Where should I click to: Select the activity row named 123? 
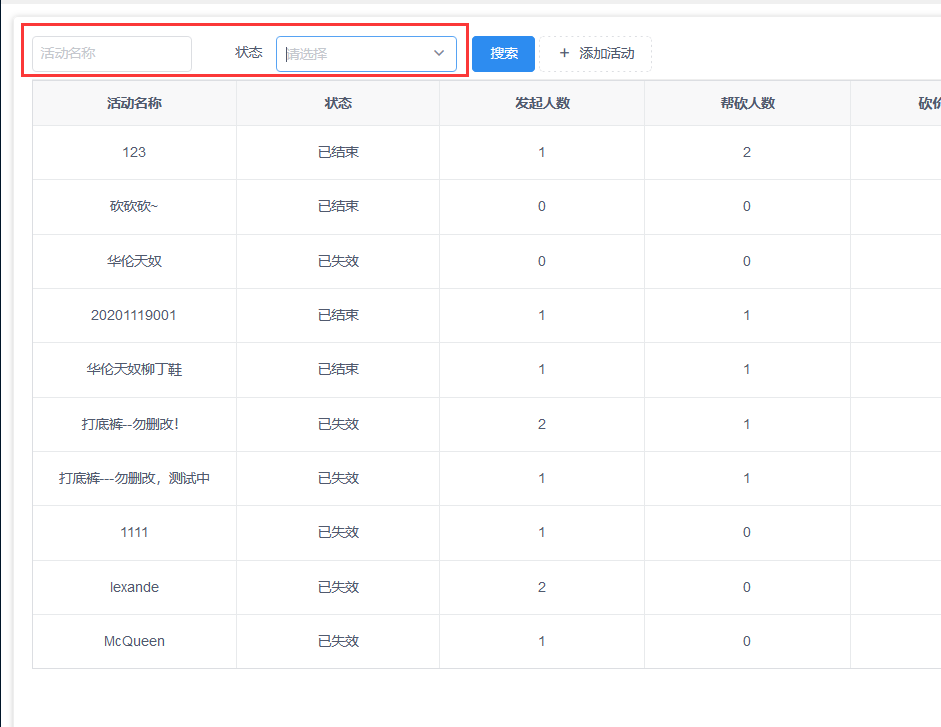(x=134, y=152)
